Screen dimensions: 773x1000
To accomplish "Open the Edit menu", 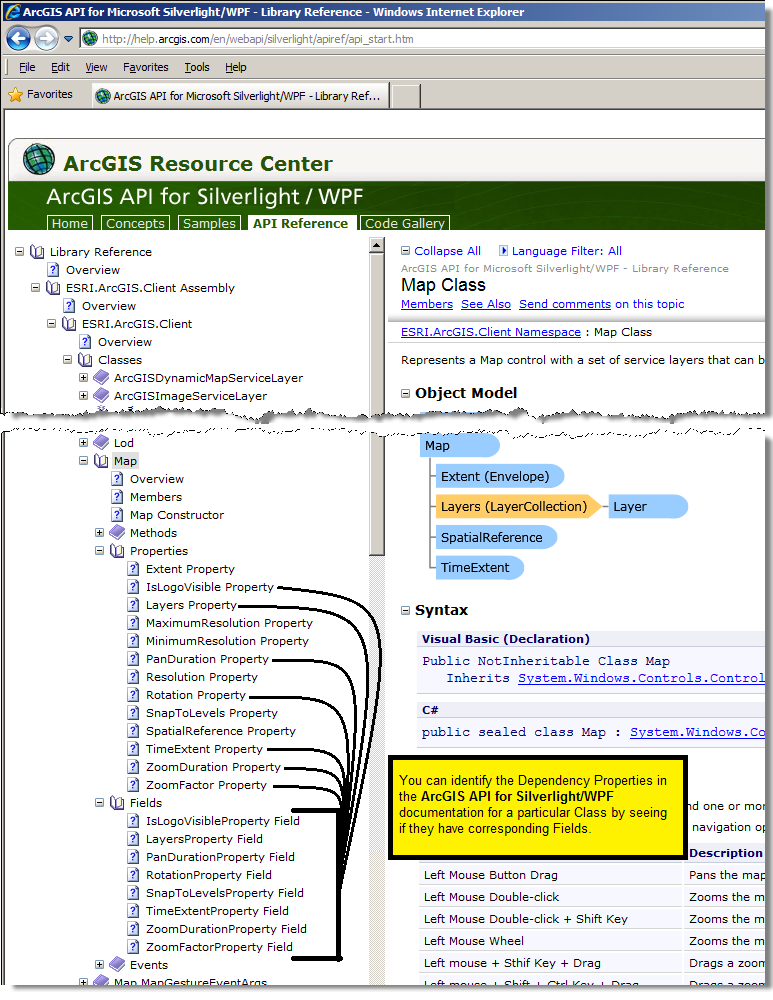I will (x=60, y=67).
